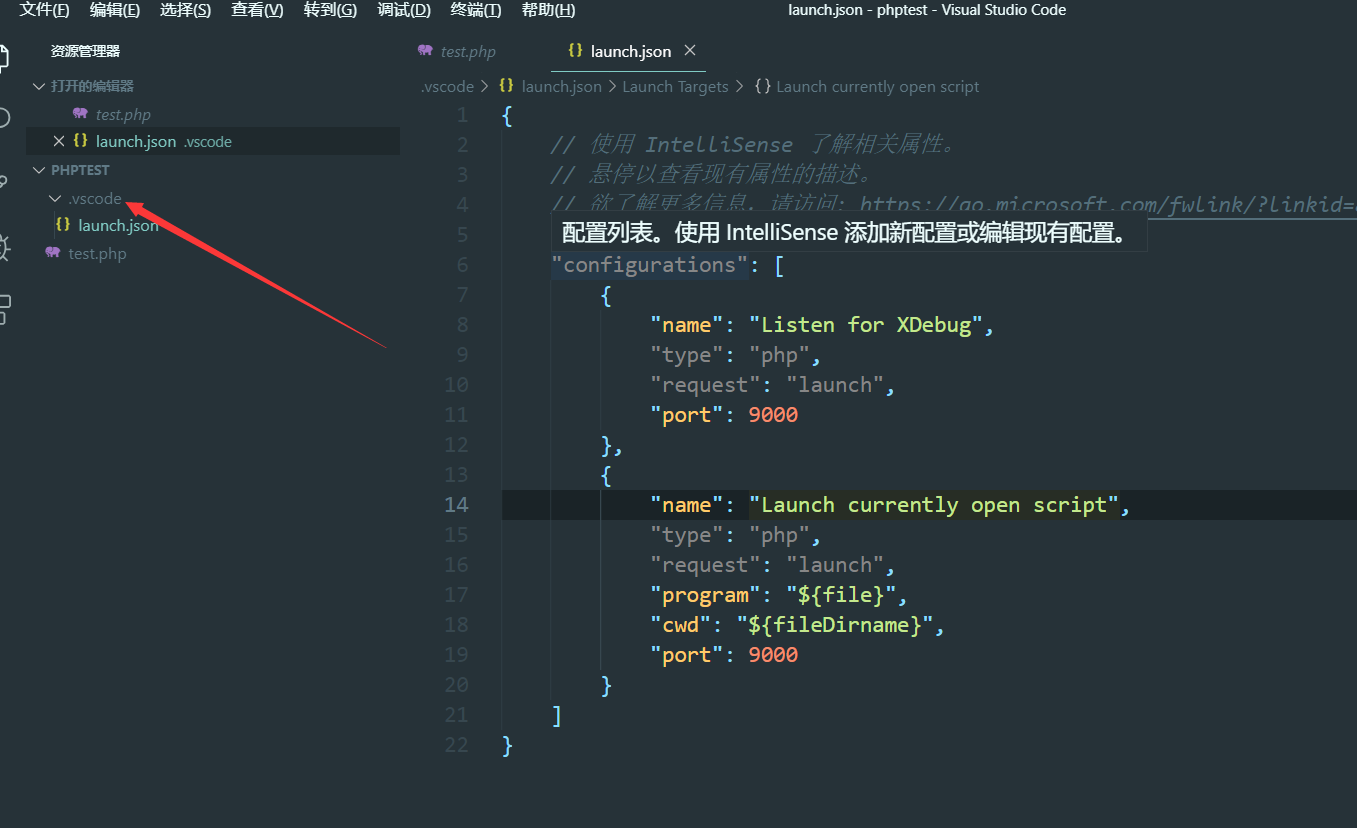Click the "configurations" key on line 6
Viewport: 1357px width, 828px height.
[x=650, y=264]
